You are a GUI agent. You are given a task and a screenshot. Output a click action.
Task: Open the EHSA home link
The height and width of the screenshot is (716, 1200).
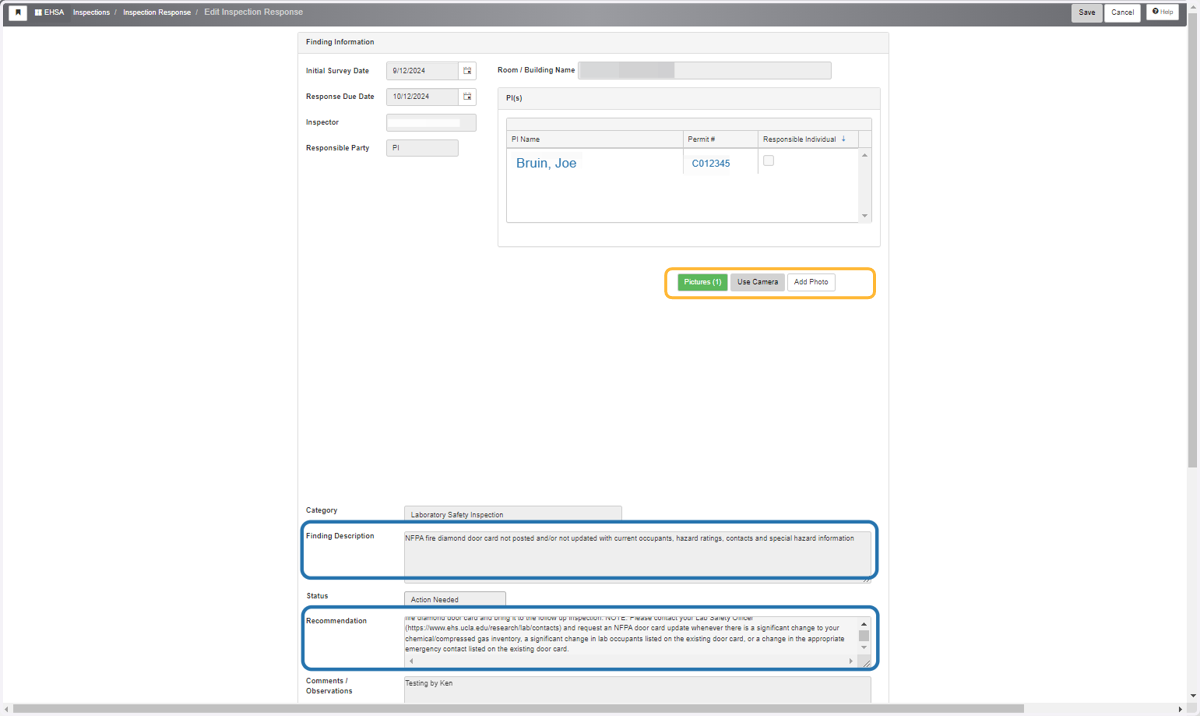tap(49, 13)
